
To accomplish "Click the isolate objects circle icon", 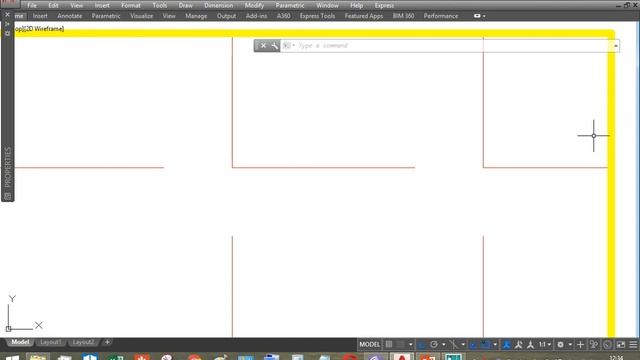I will [x=607, y=344].
